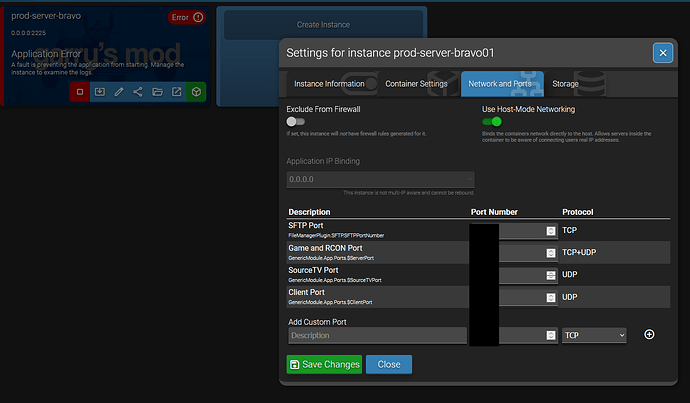Viewport: 690px width, 403px height.
Task: Click the Game and RCON Port row label
Action: click(x=325, y=248)
